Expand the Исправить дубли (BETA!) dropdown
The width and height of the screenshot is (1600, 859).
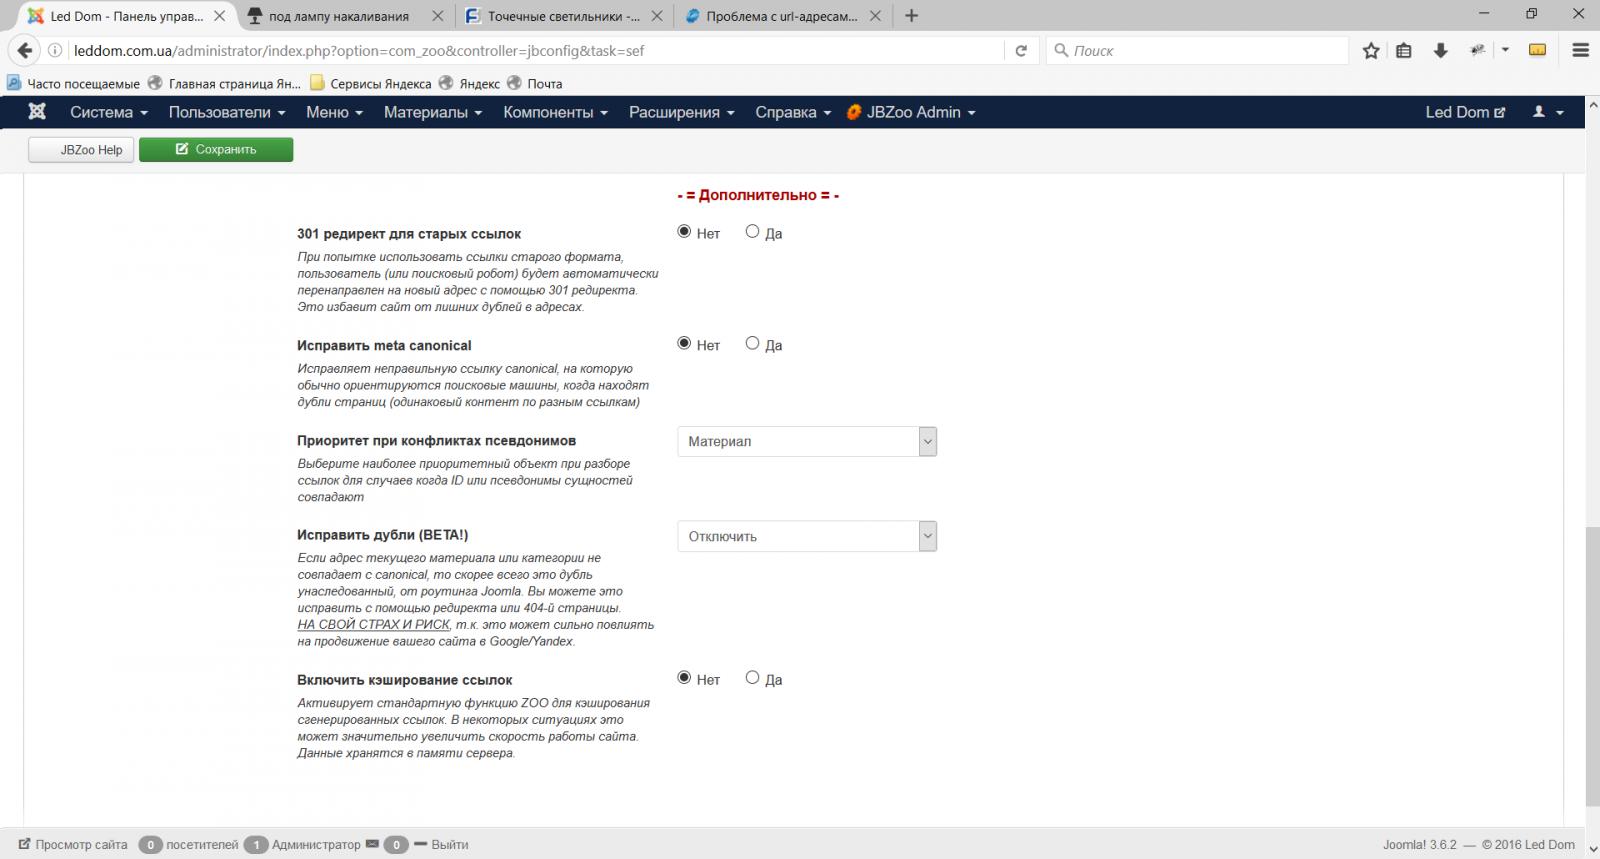[806, 536]
